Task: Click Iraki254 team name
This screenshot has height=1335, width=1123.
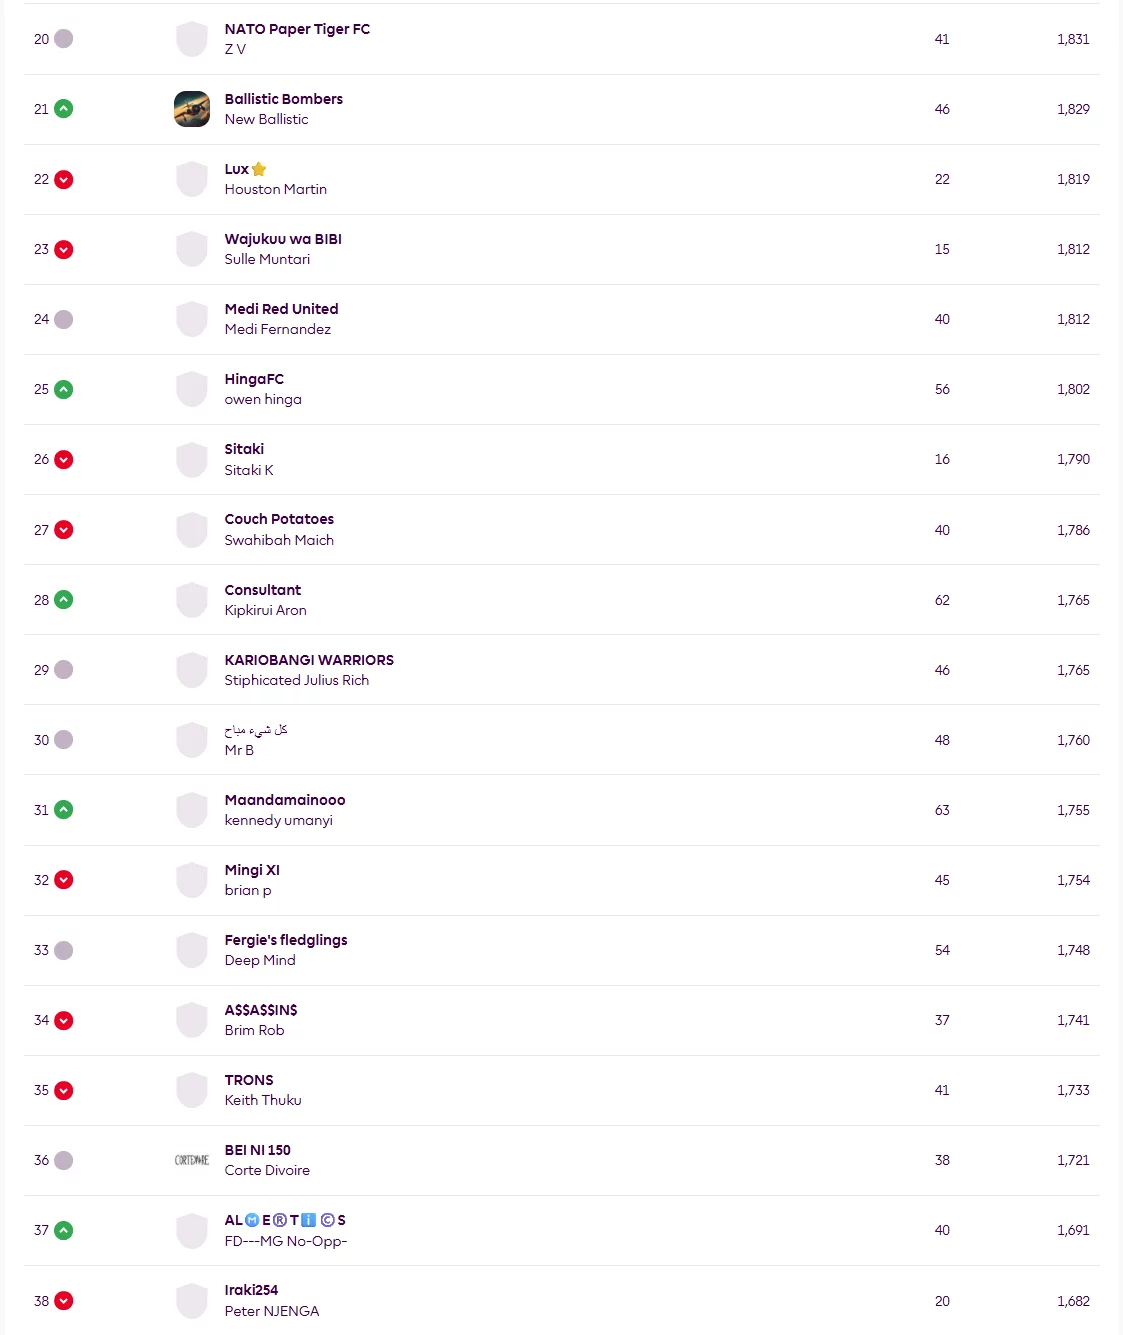Action: (x=251, y=1290)
